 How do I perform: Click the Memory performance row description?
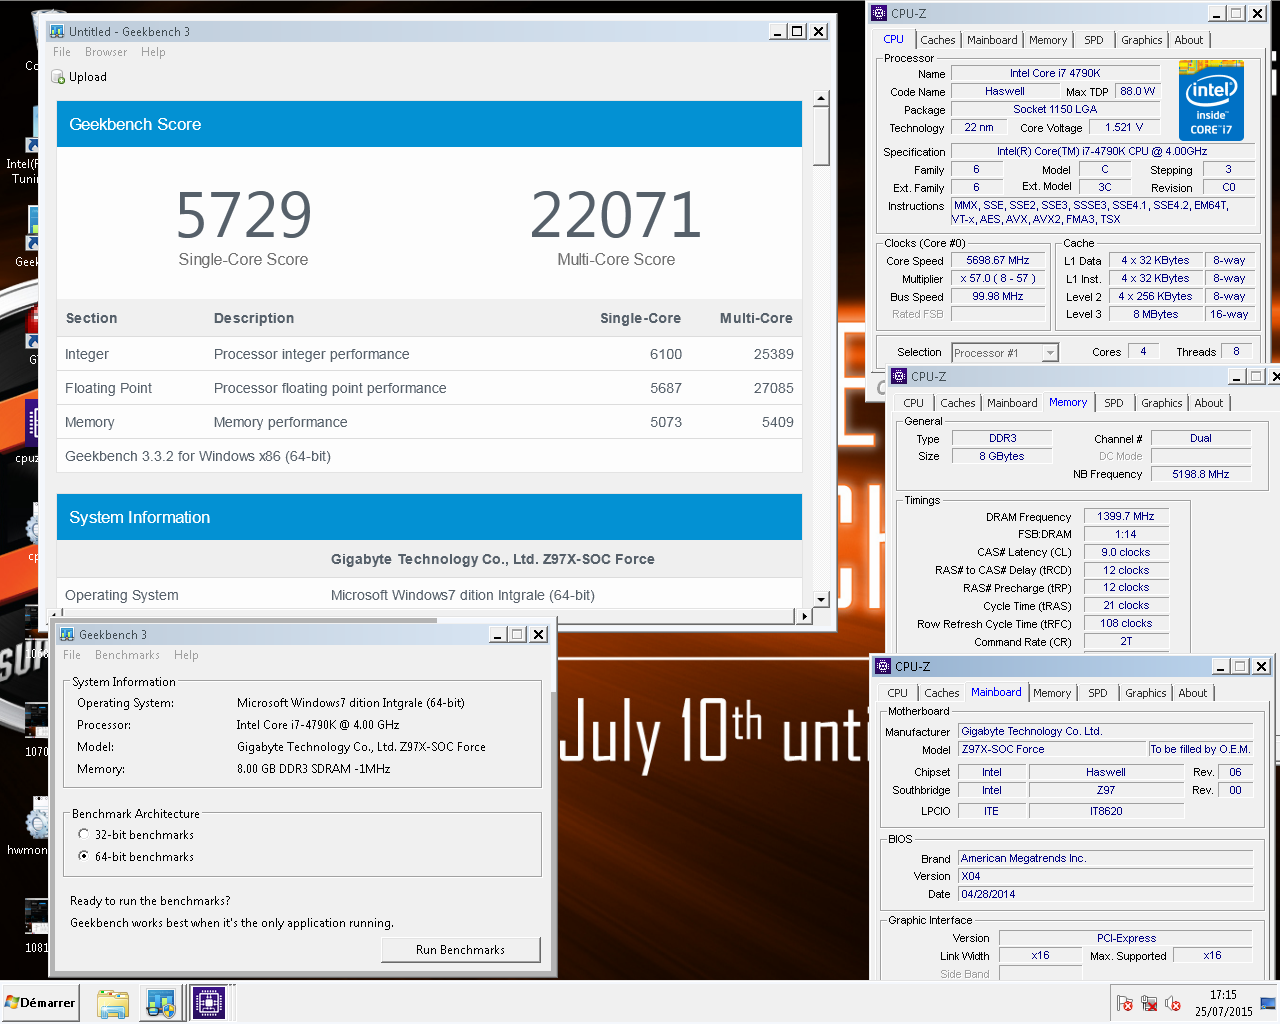point(280,422)
